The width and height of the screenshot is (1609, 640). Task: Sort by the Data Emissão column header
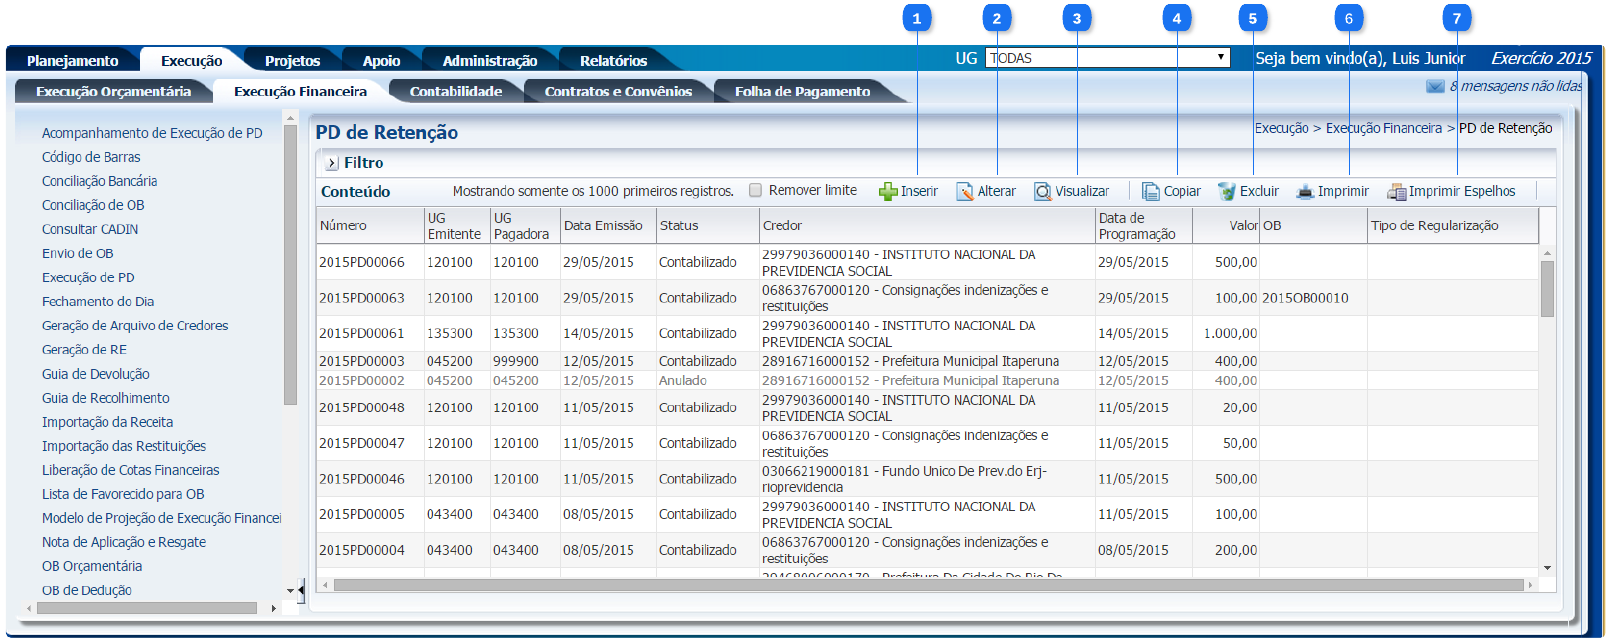[x=603, y=226]
